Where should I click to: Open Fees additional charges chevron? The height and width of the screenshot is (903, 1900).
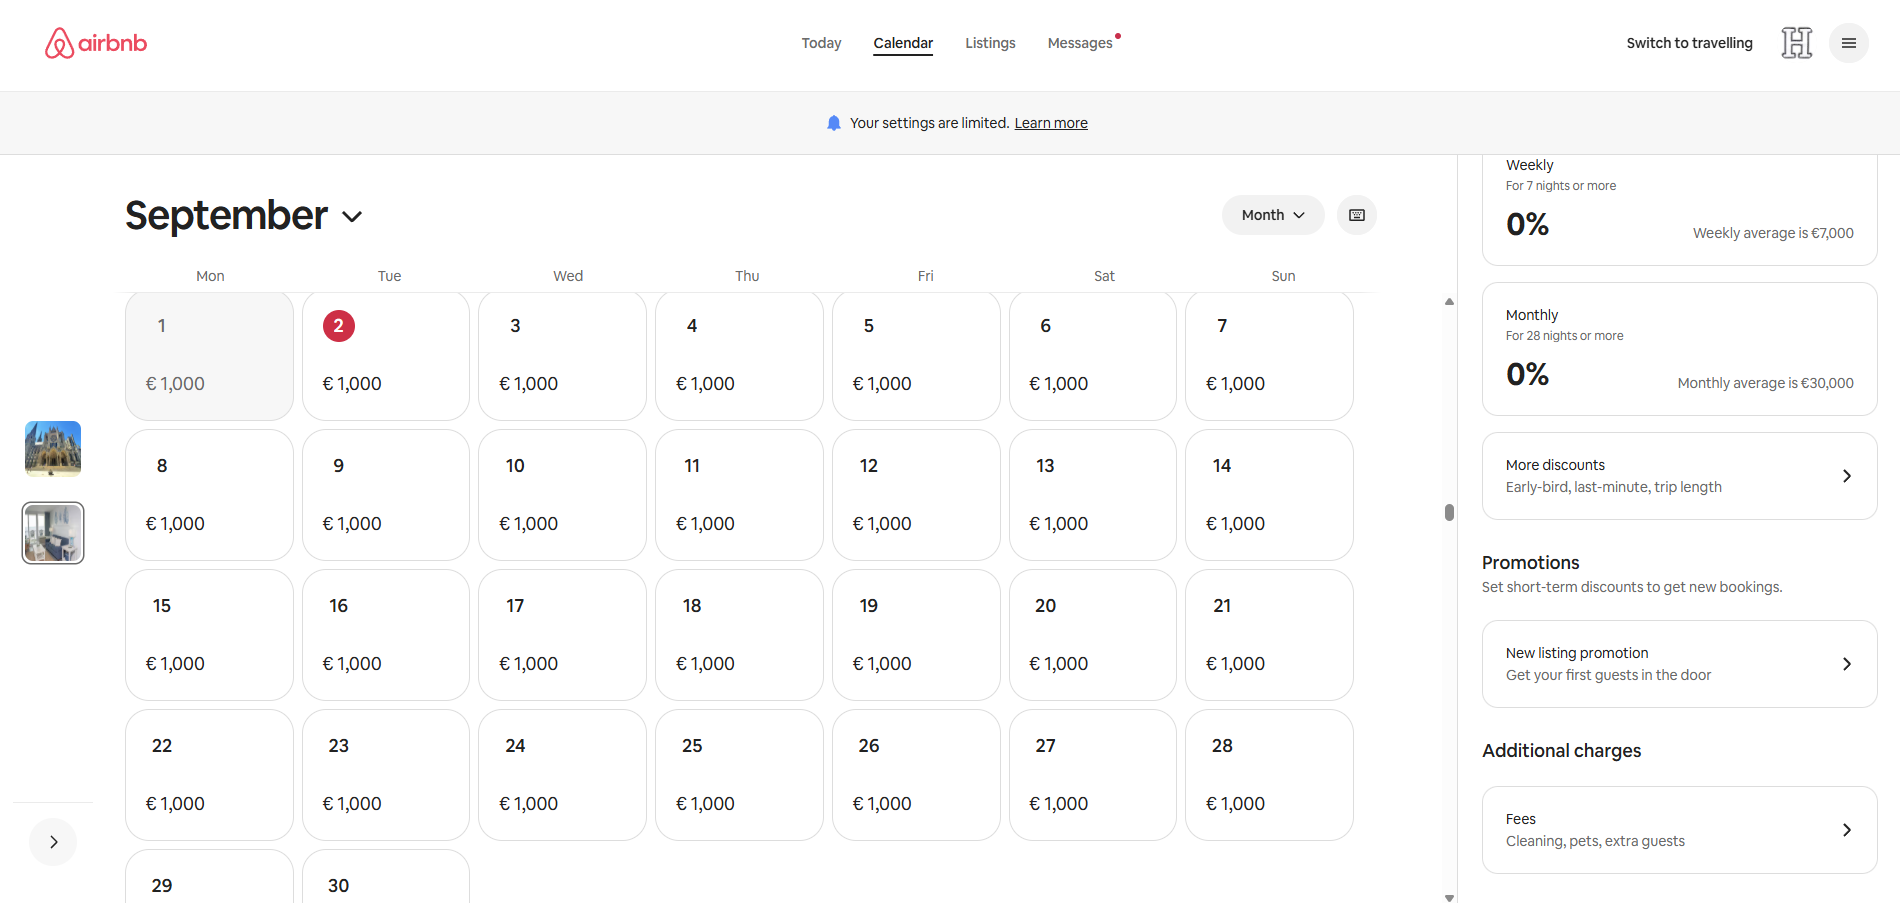pos(1846,830)
